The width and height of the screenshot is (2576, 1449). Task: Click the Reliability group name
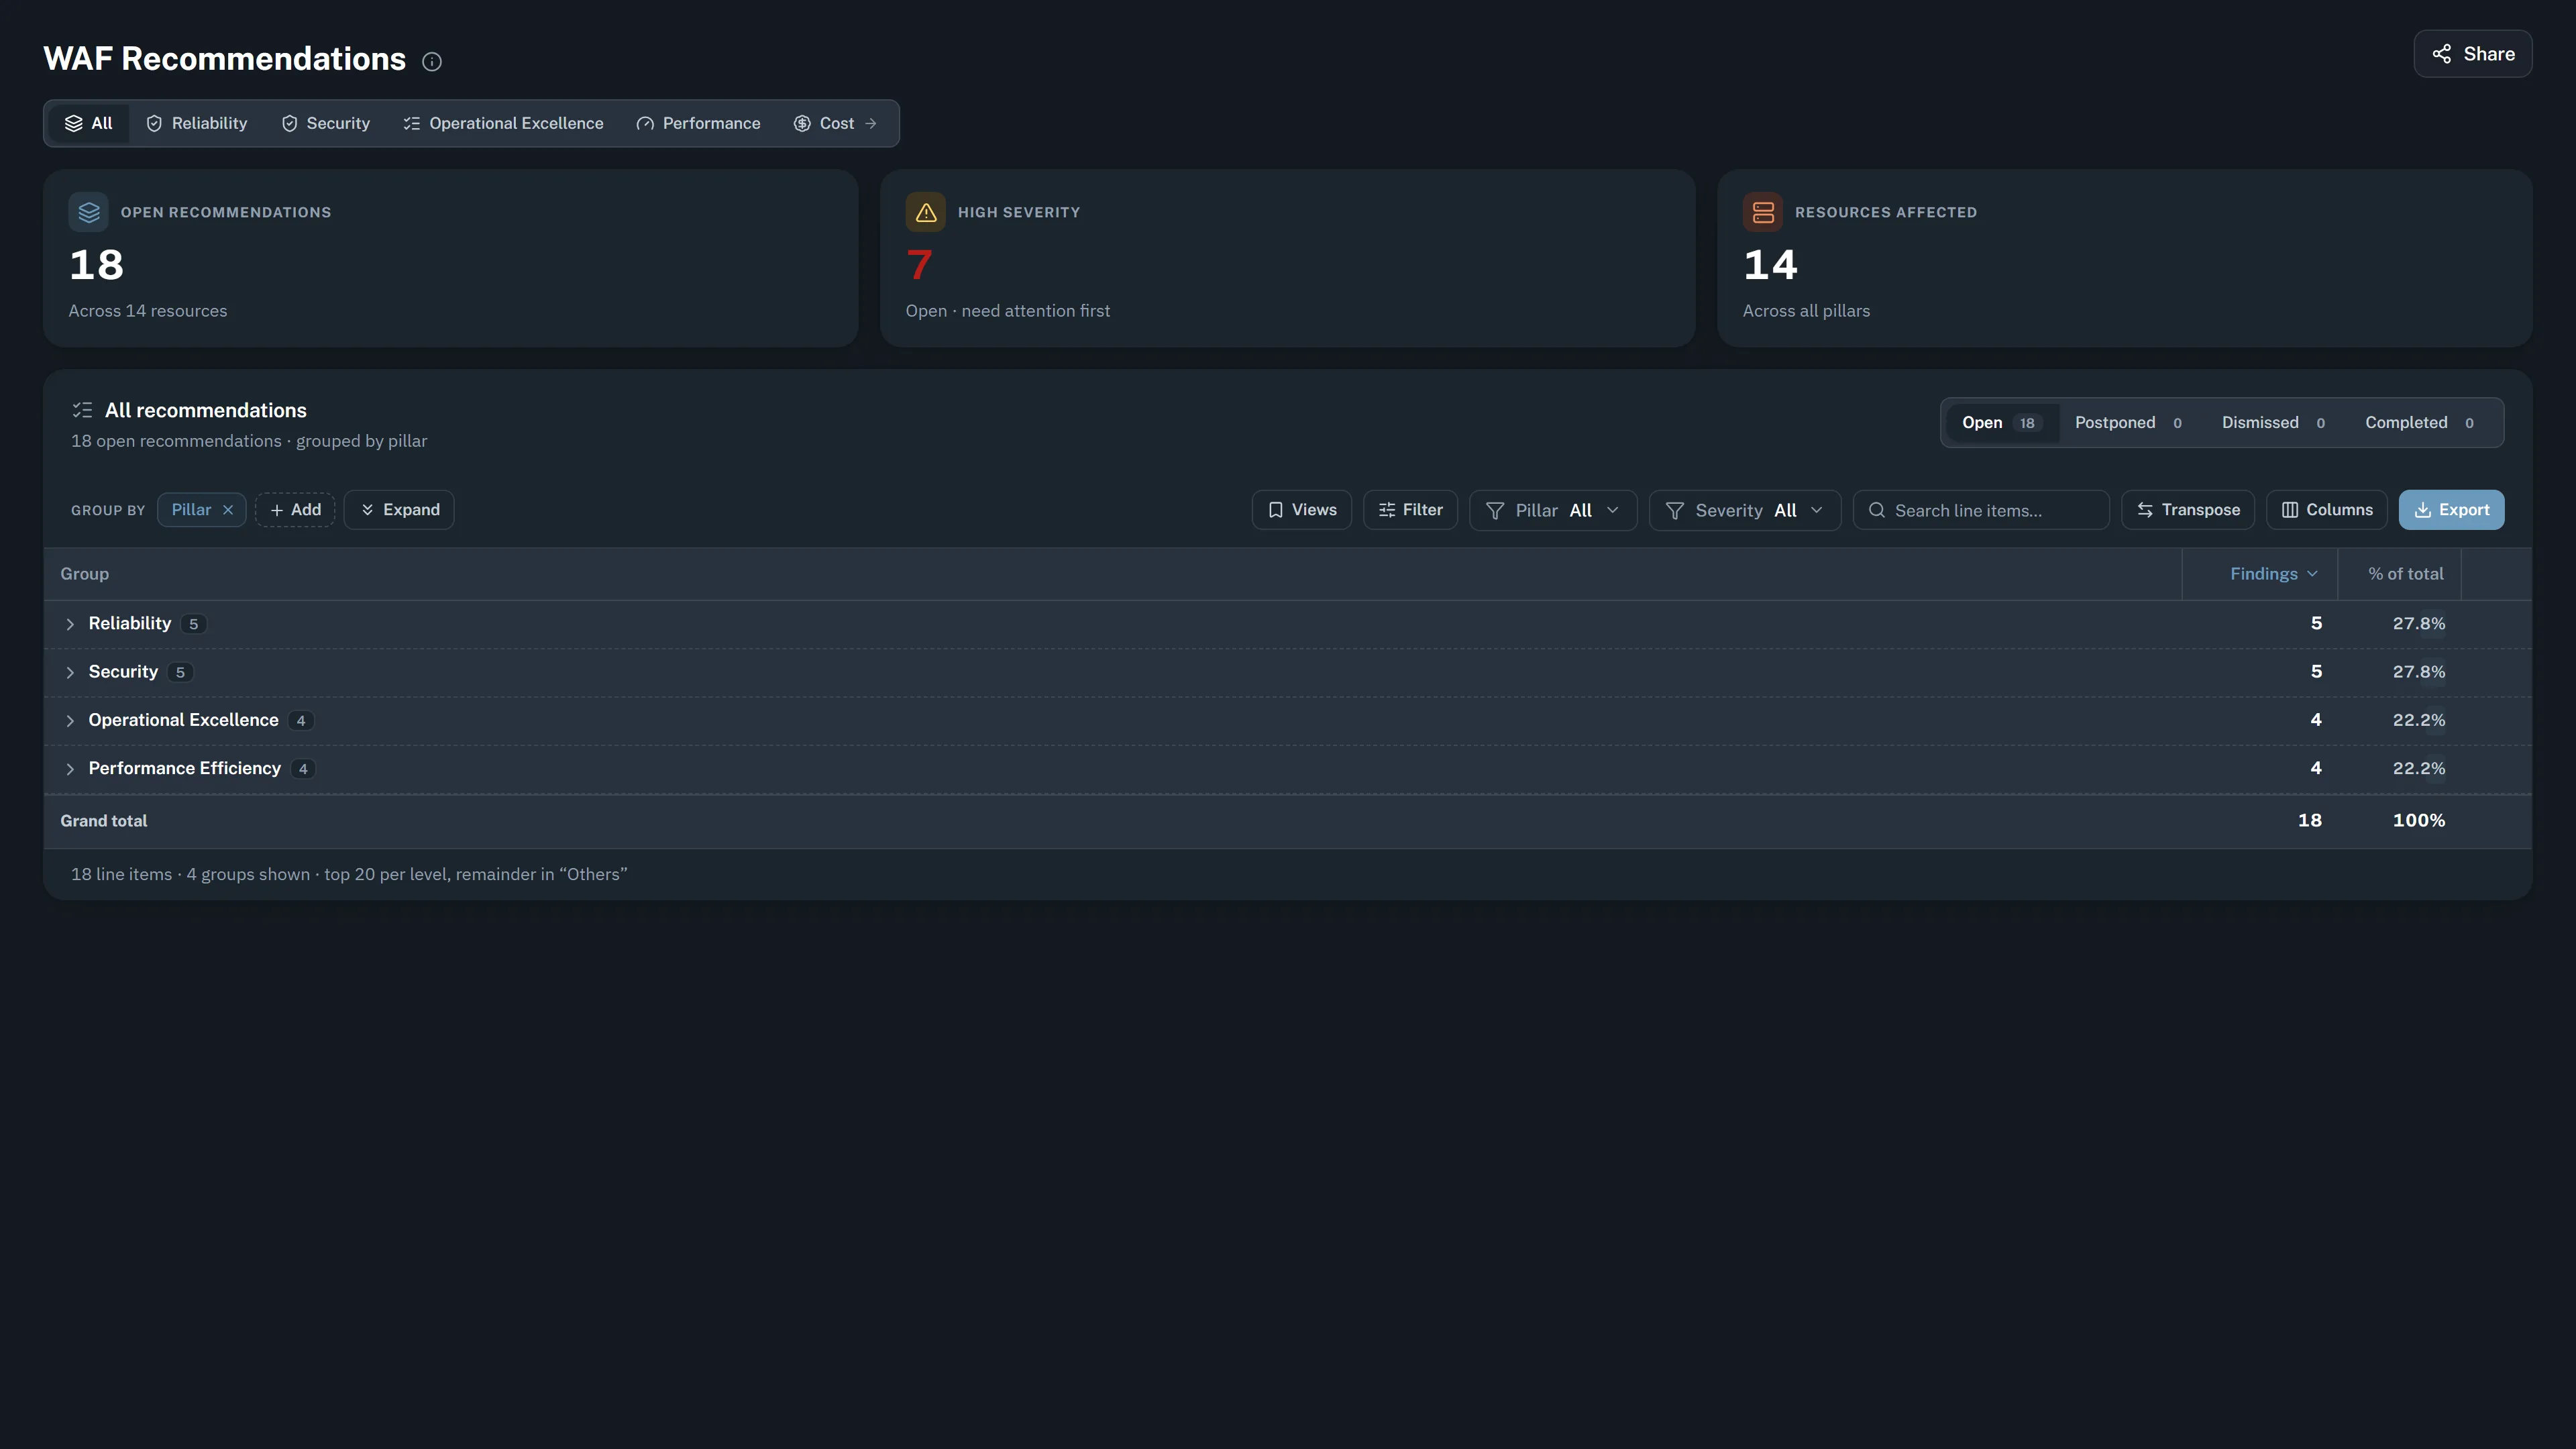(x=130, y=623)
